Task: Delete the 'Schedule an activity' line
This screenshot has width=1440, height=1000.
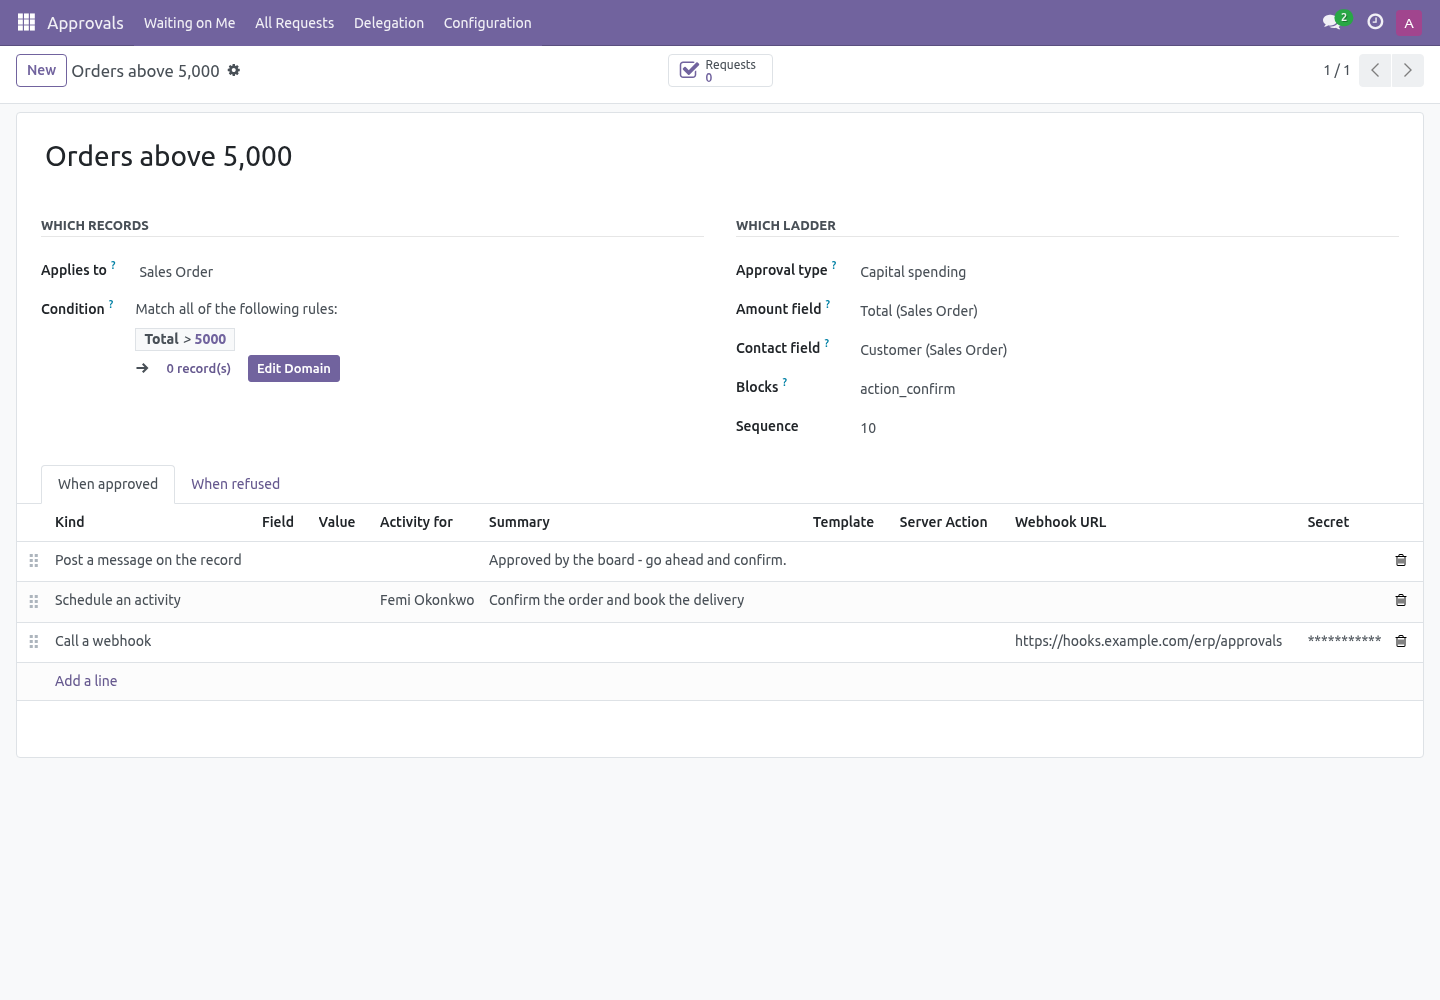Action: (1401, 600)
